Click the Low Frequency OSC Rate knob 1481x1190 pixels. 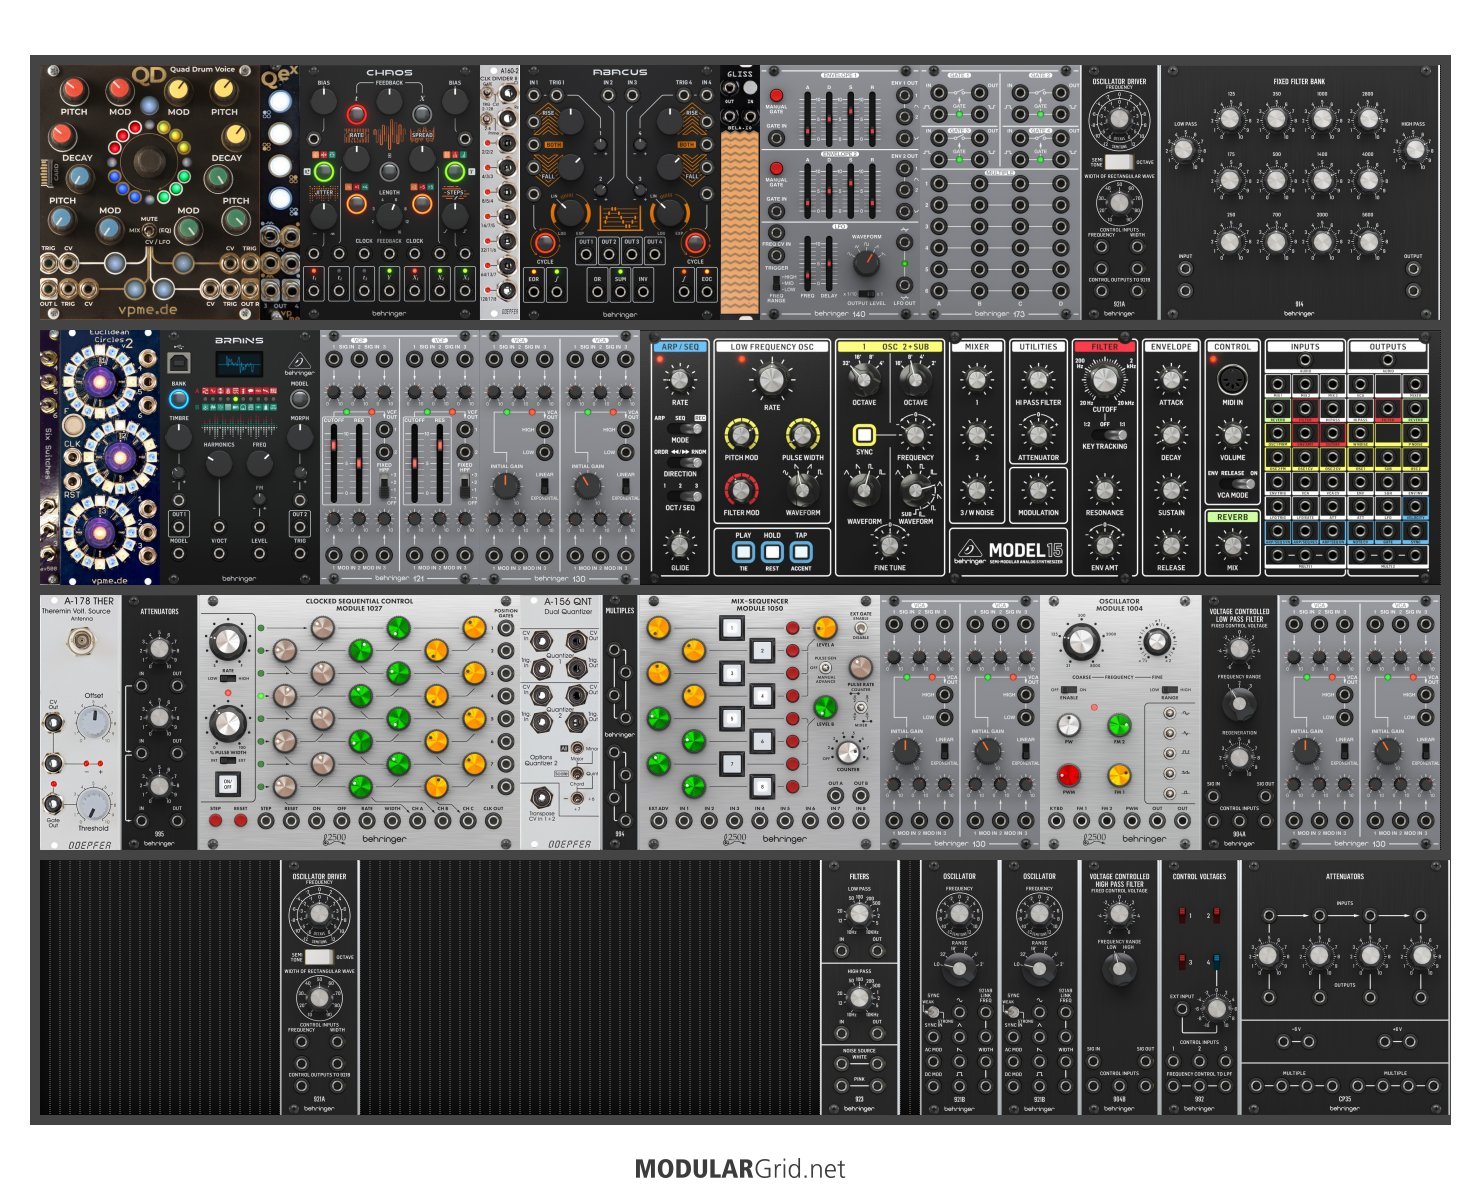coord(771,380)
